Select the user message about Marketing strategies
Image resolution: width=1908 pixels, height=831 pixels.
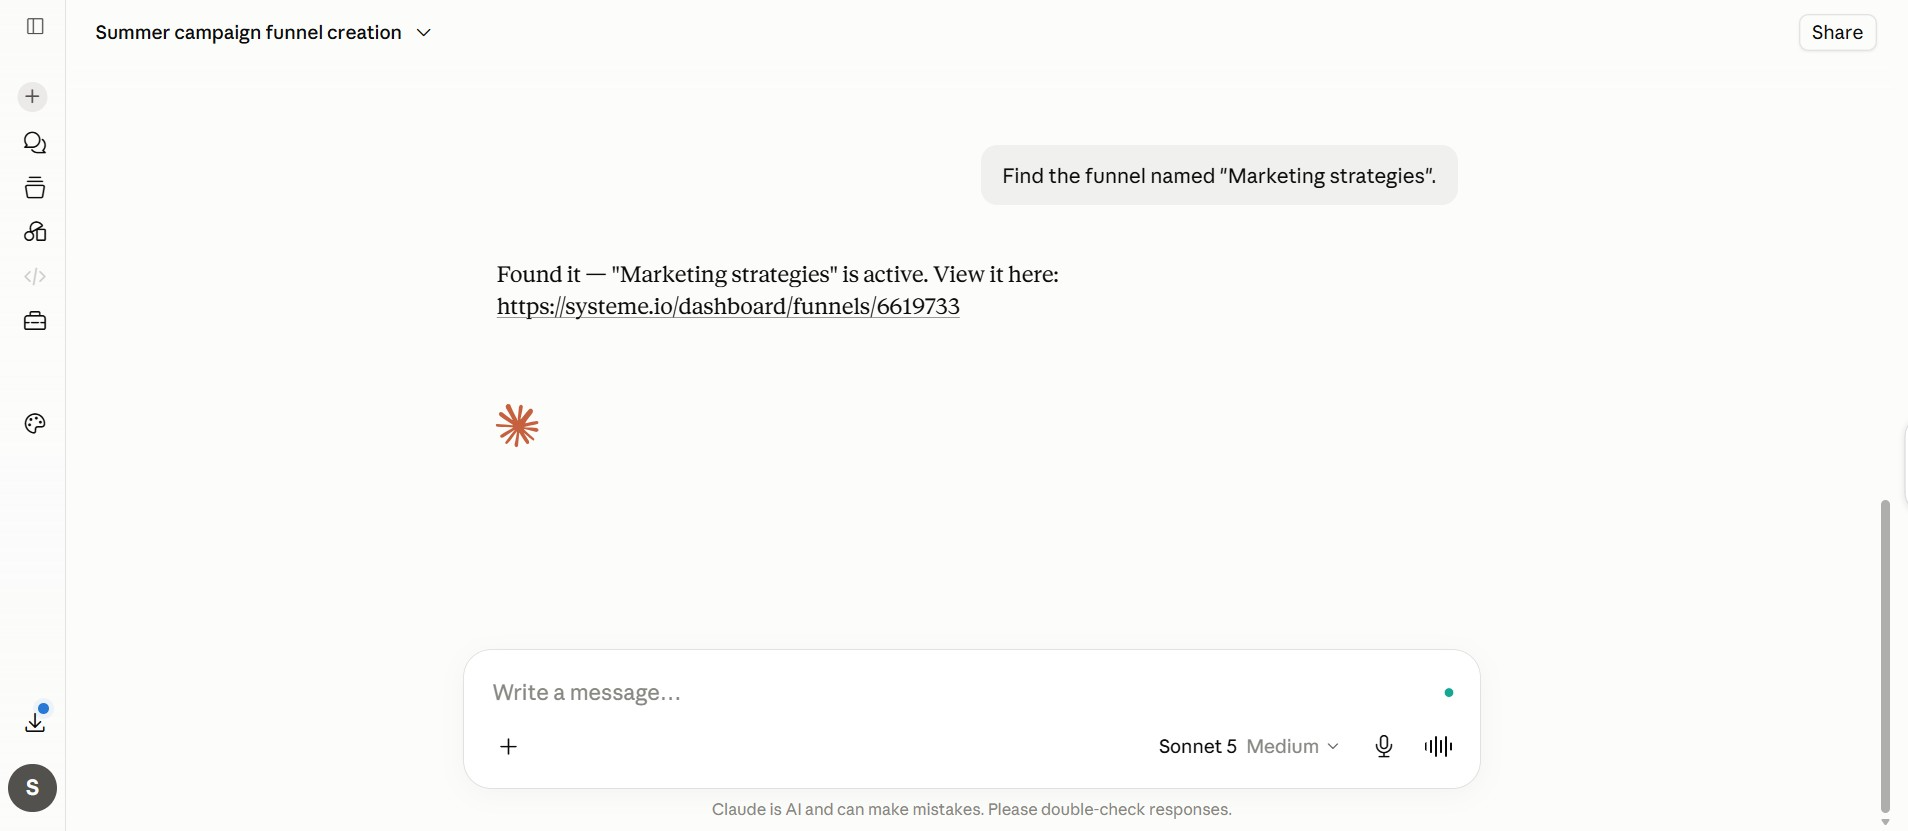pos(1219,176)
